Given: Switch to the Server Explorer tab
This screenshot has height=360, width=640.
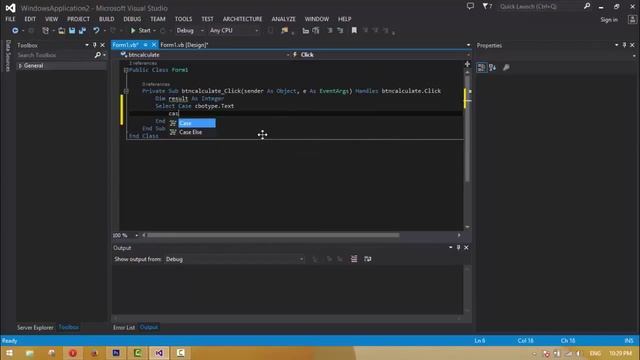Looking at the screenshot, I should click(x=35, y=327).
